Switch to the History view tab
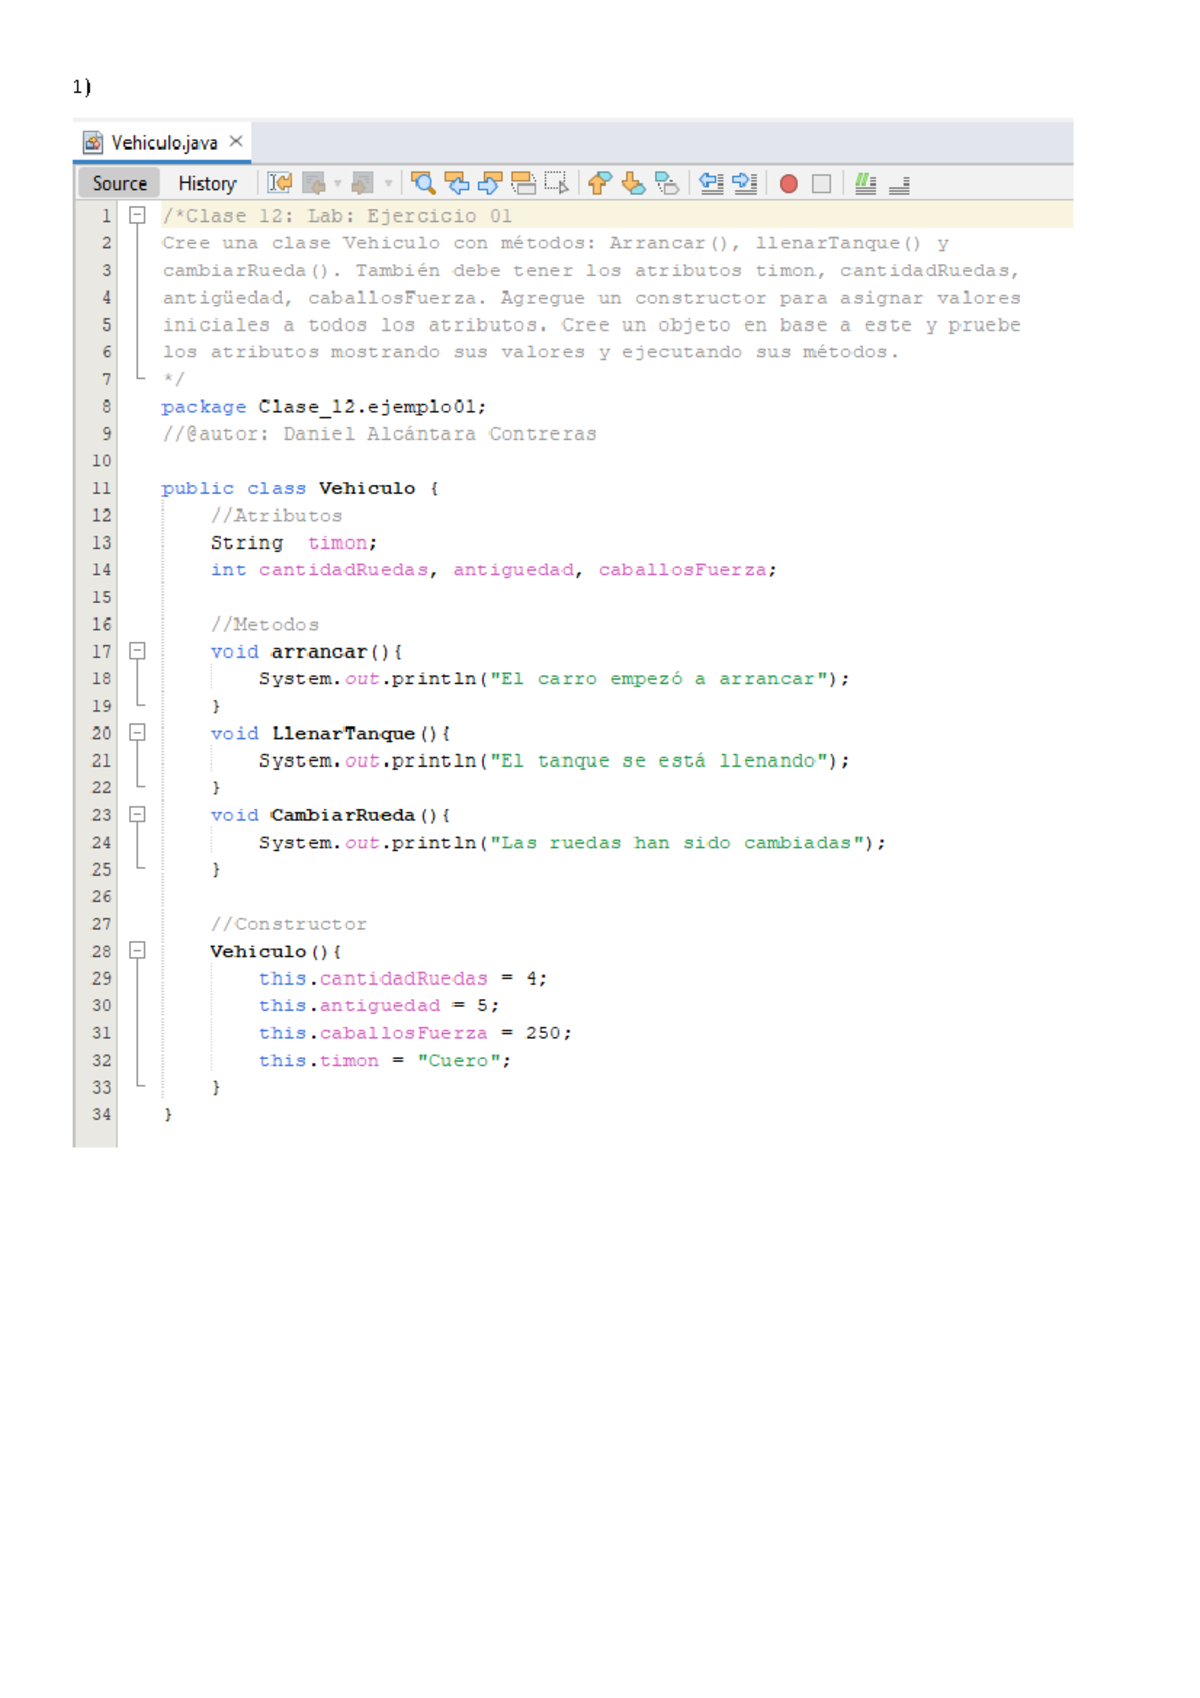This screenshot has height=1698, width=1200. tap(207, 184)
